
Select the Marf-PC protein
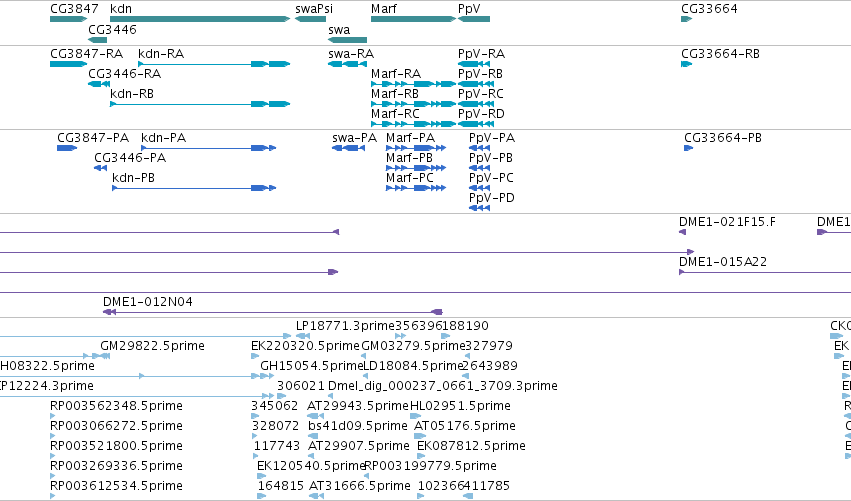point(410,178)
